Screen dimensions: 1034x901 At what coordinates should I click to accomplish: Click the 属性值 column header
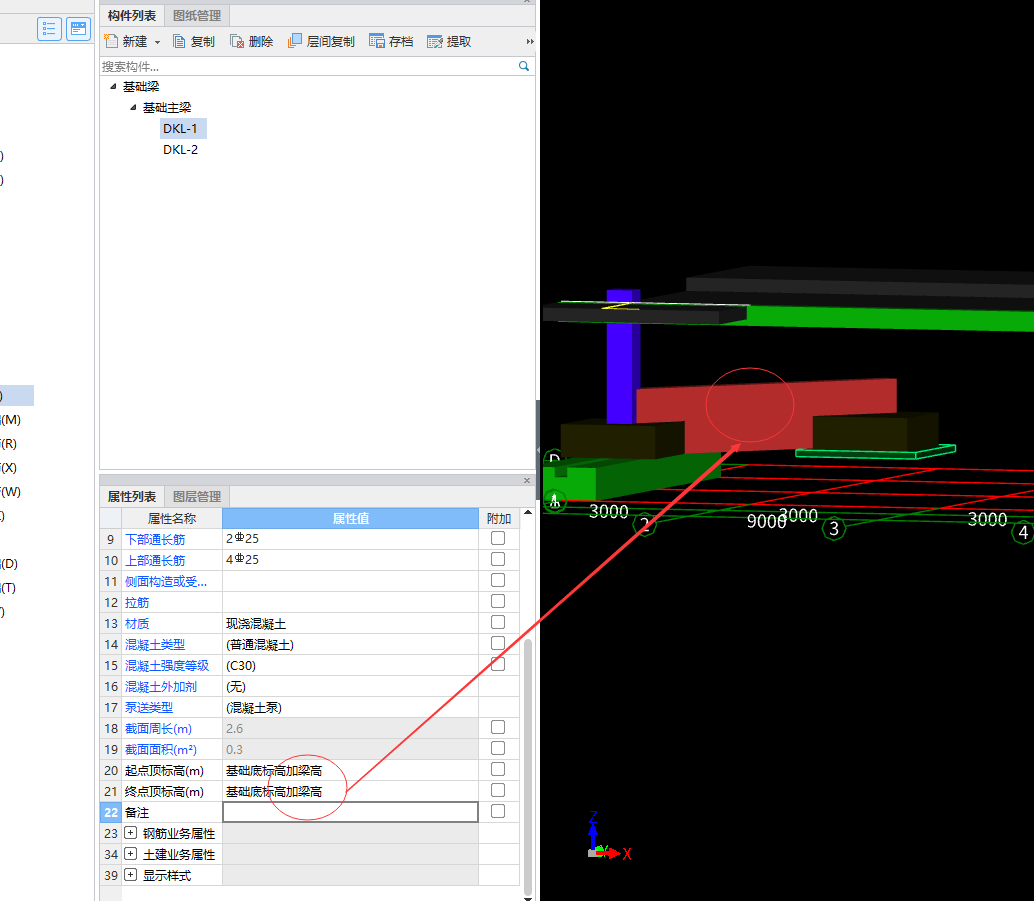350,518
